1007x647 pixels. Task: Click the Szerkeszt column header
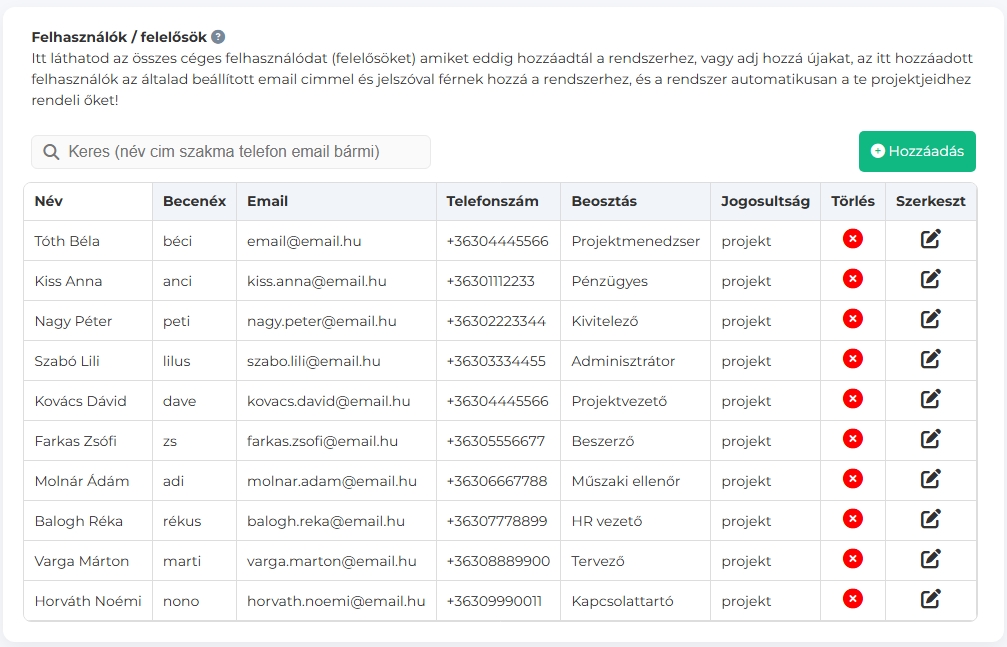click(931, 202)
